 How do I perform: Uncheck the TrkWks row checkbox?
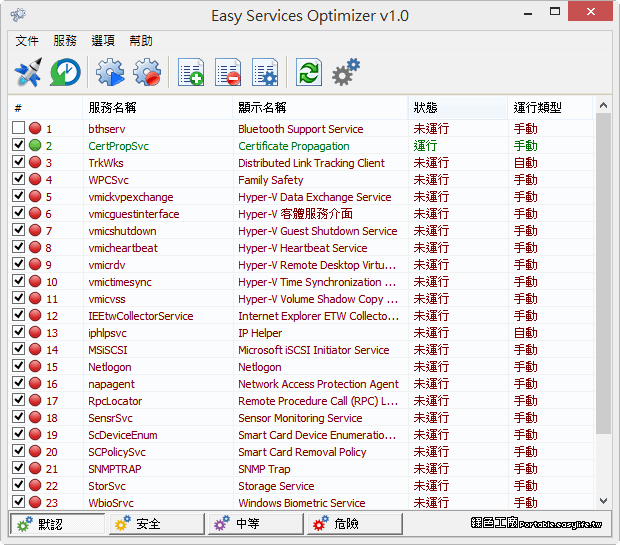[18, 162]
